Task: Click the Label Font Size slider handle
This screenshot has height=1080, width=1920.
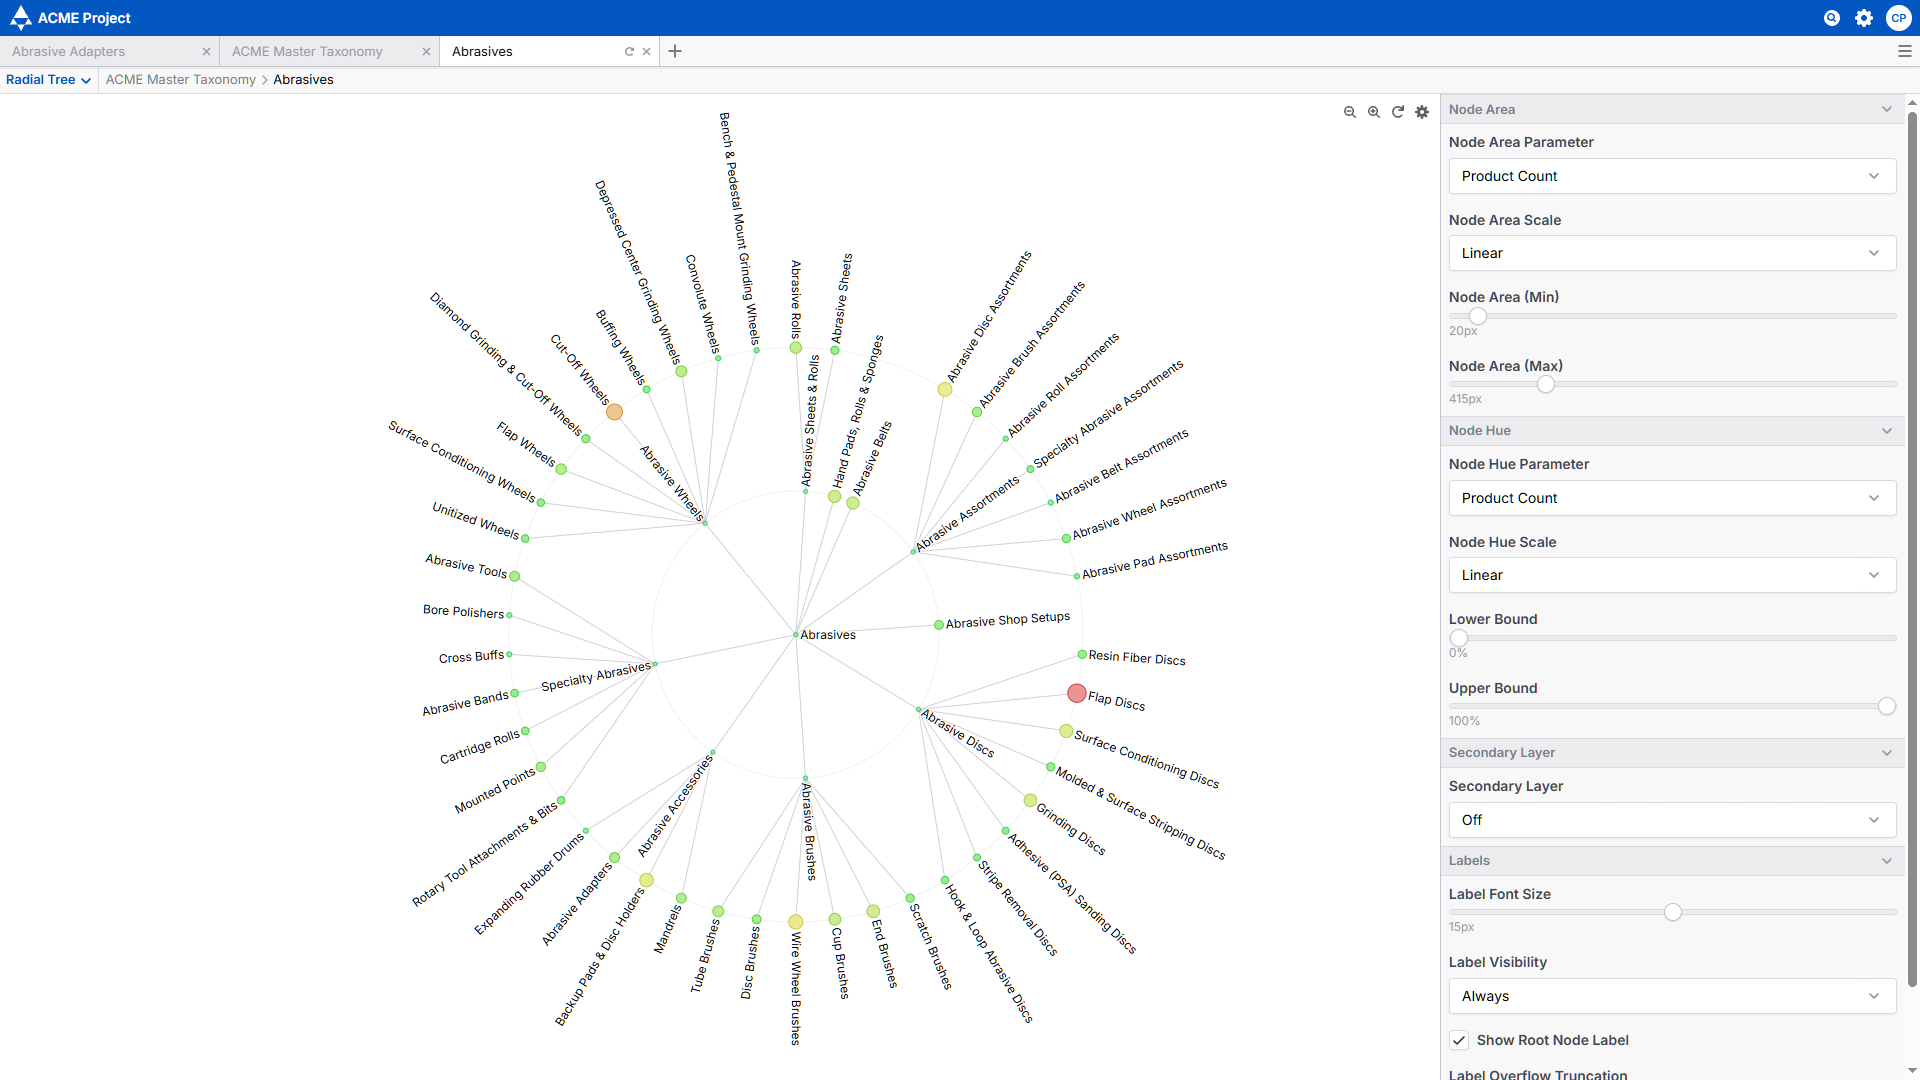Action: (1673, 912)
